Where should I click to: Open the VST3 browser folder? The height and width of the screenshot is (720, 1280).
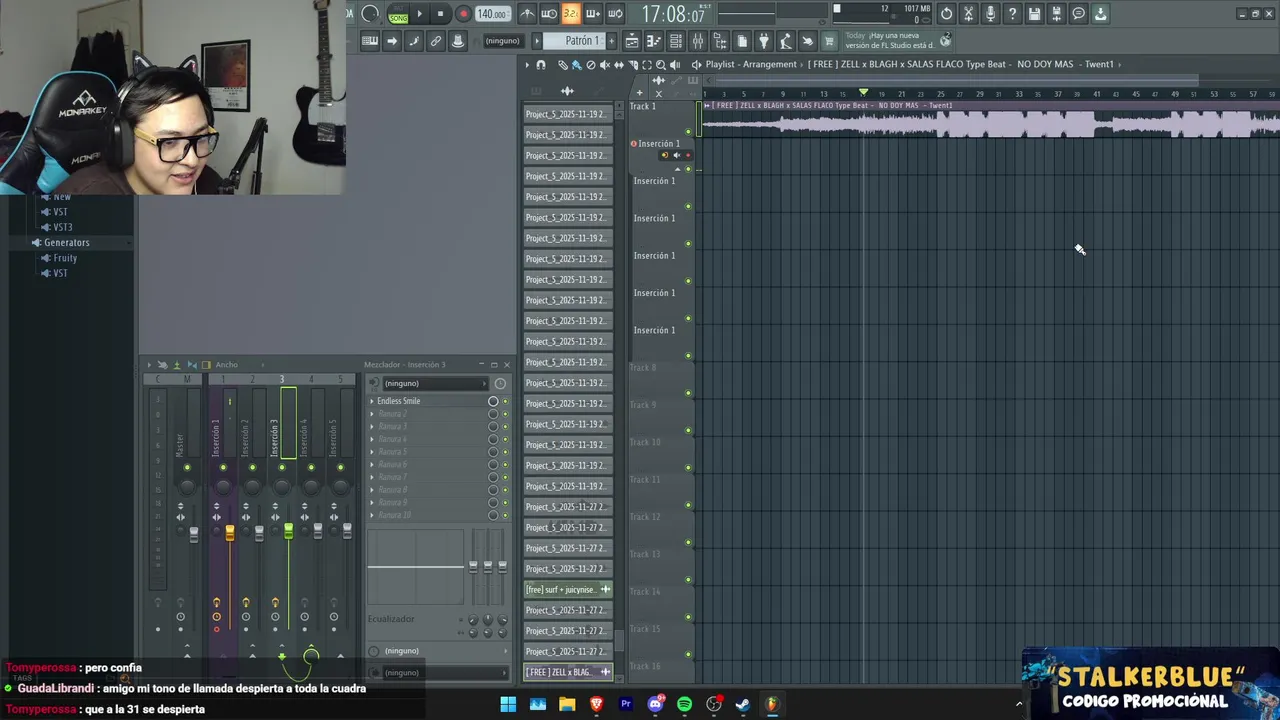coord(62,227)
